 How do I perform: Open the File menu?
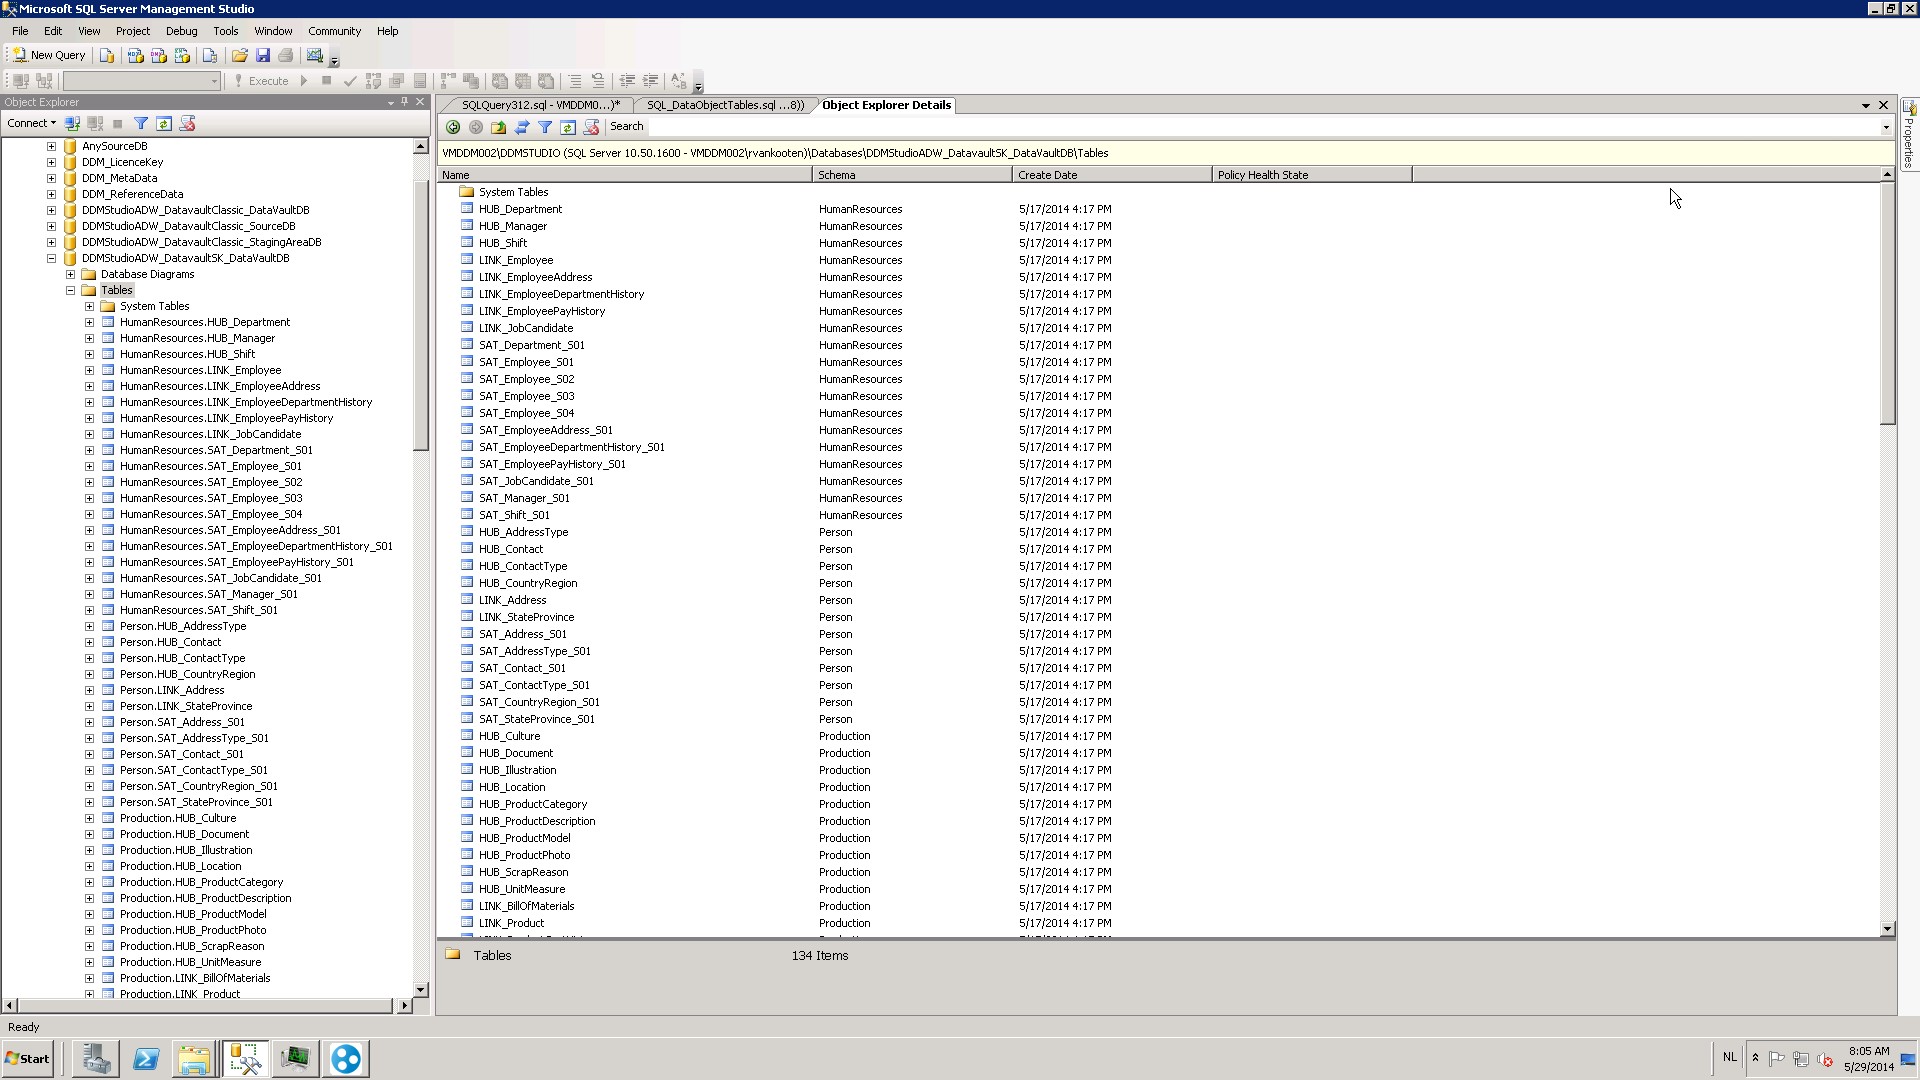pyautogui.click(x=20, y=31)
